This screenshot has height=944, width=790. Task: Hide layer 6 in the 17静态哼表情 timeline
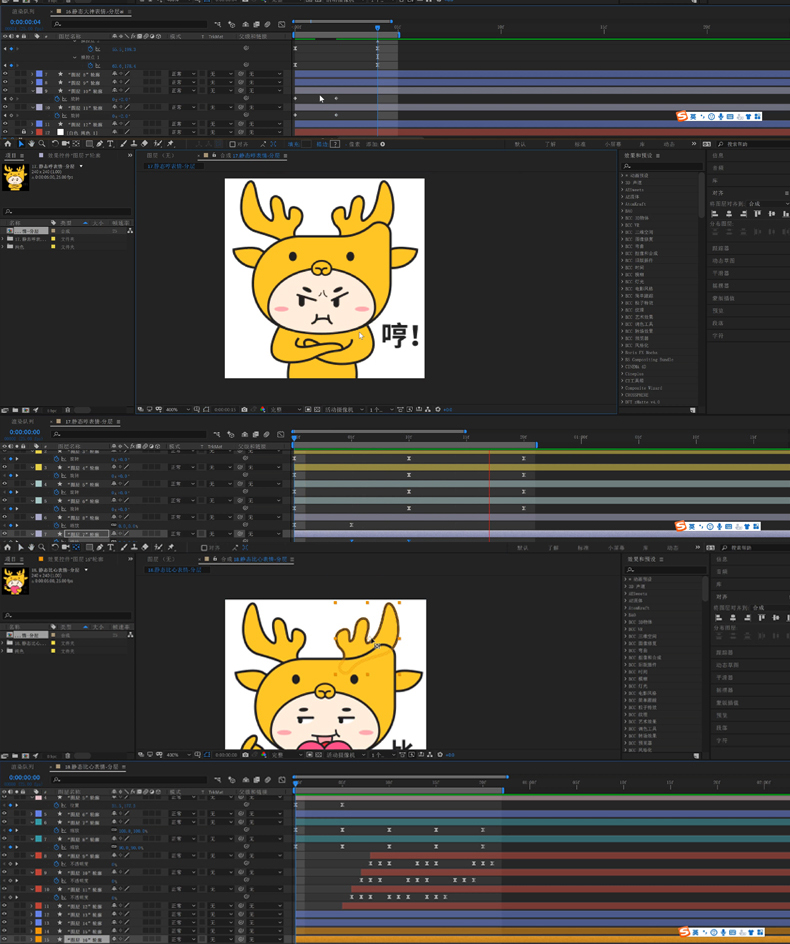pos(5,517)
